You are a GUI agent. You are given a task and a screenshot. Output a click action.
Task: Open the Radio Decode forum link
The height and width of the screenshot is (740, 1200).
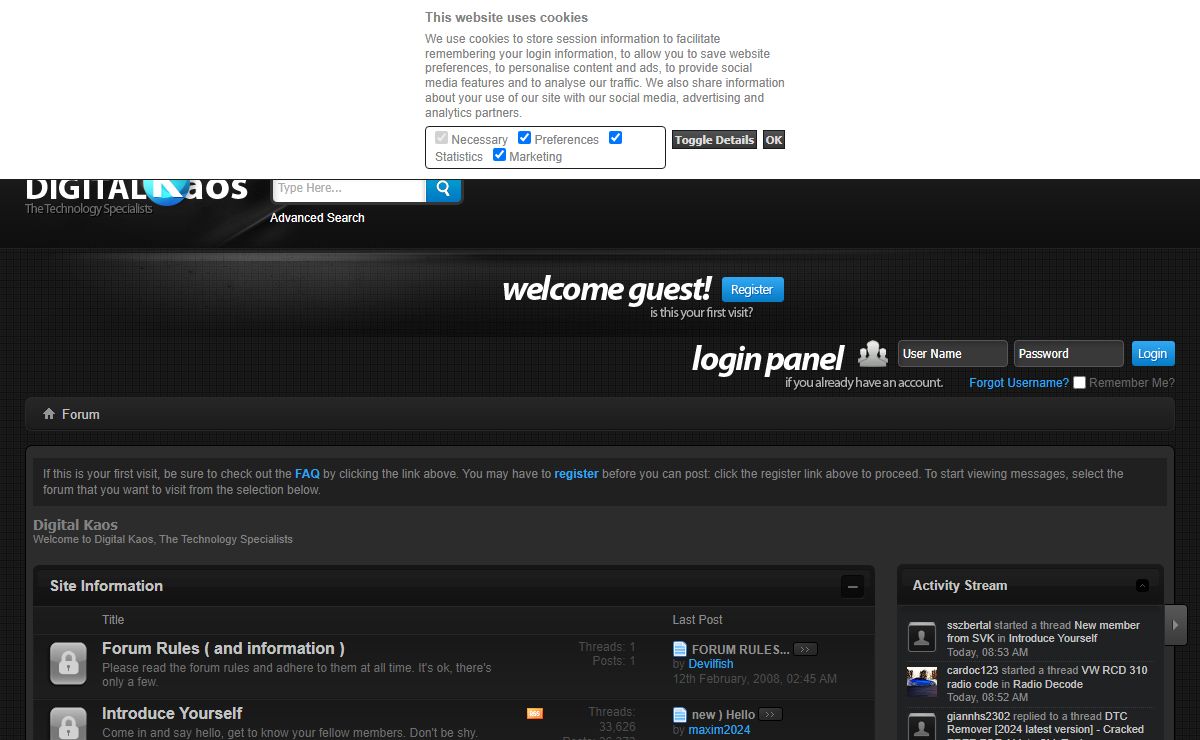1048,684
